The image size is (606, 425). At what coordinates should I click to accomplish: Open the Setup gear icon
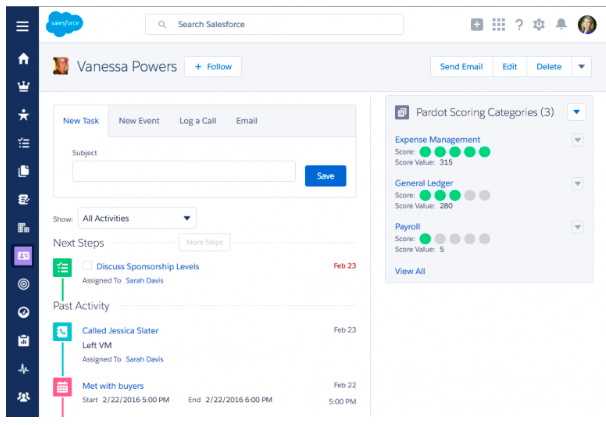[x=539, y=24]
